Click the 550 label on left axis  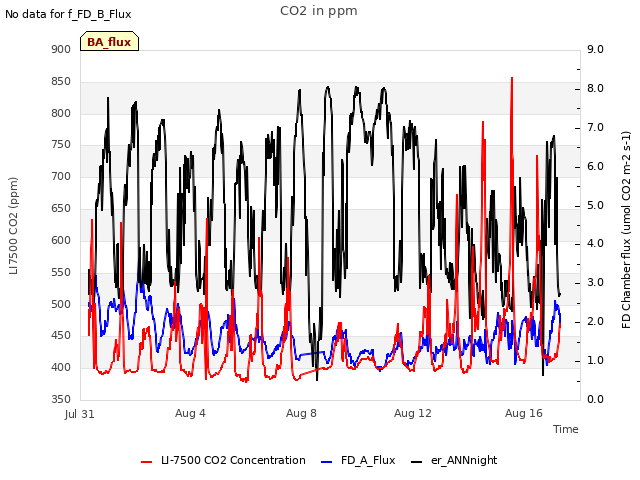coord(61,272)
